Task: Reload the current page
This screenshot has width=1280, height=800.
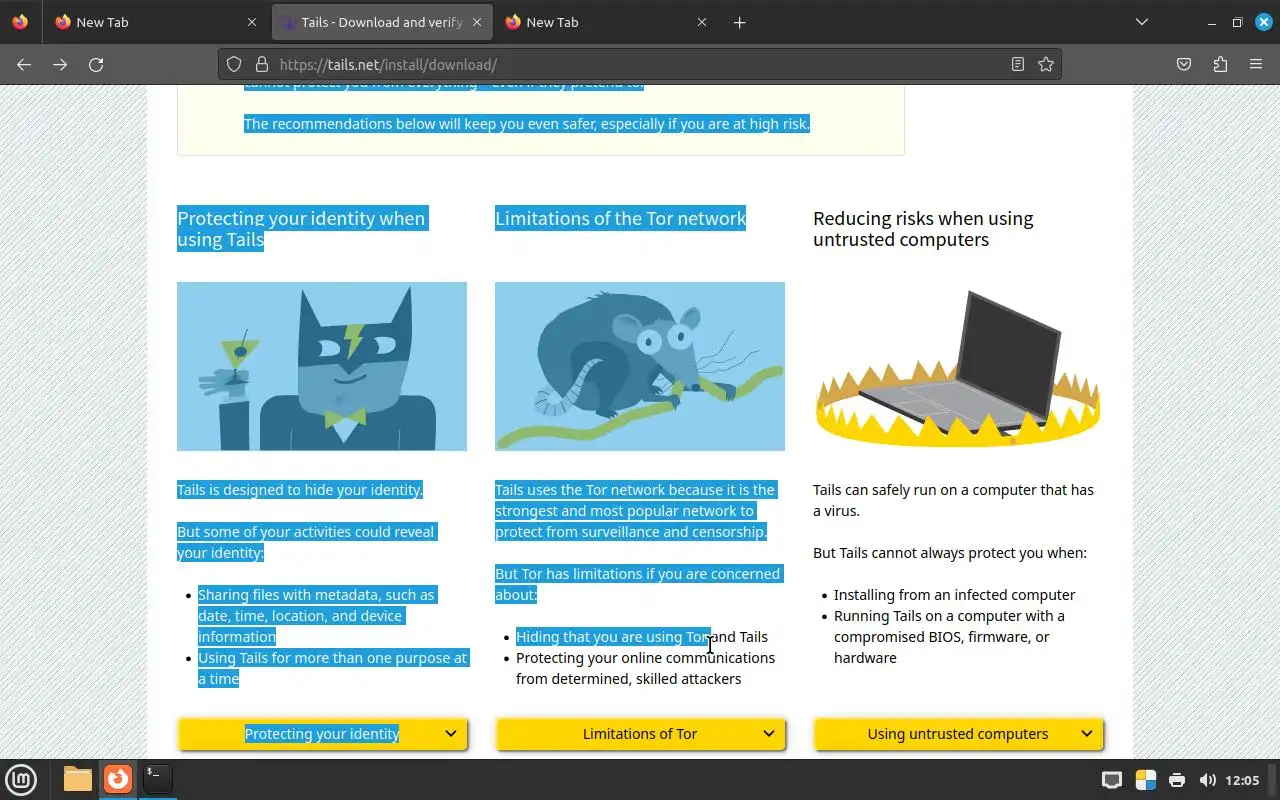Action: [x=96, y=64]
